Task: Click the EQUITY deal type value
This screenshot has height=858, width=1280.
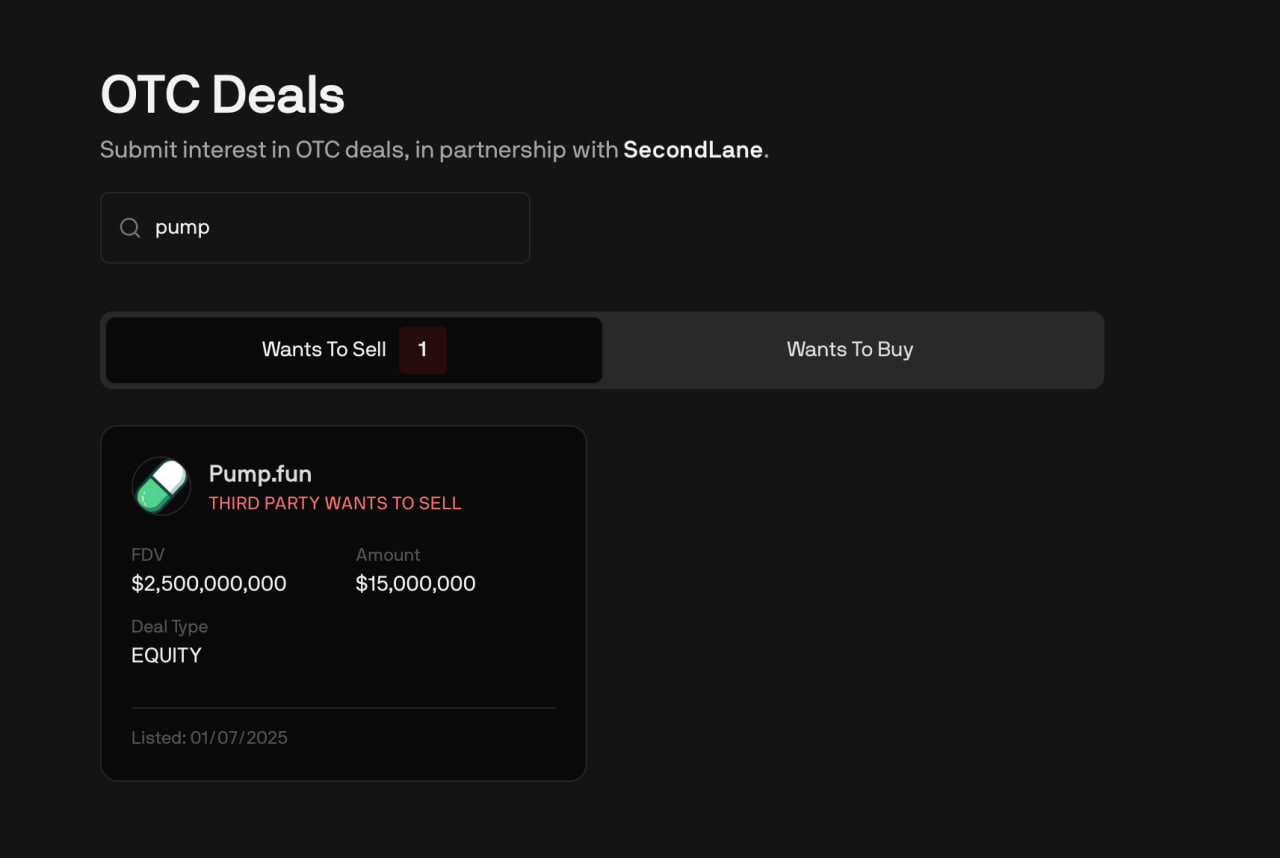Action: [x=166, y=655]
